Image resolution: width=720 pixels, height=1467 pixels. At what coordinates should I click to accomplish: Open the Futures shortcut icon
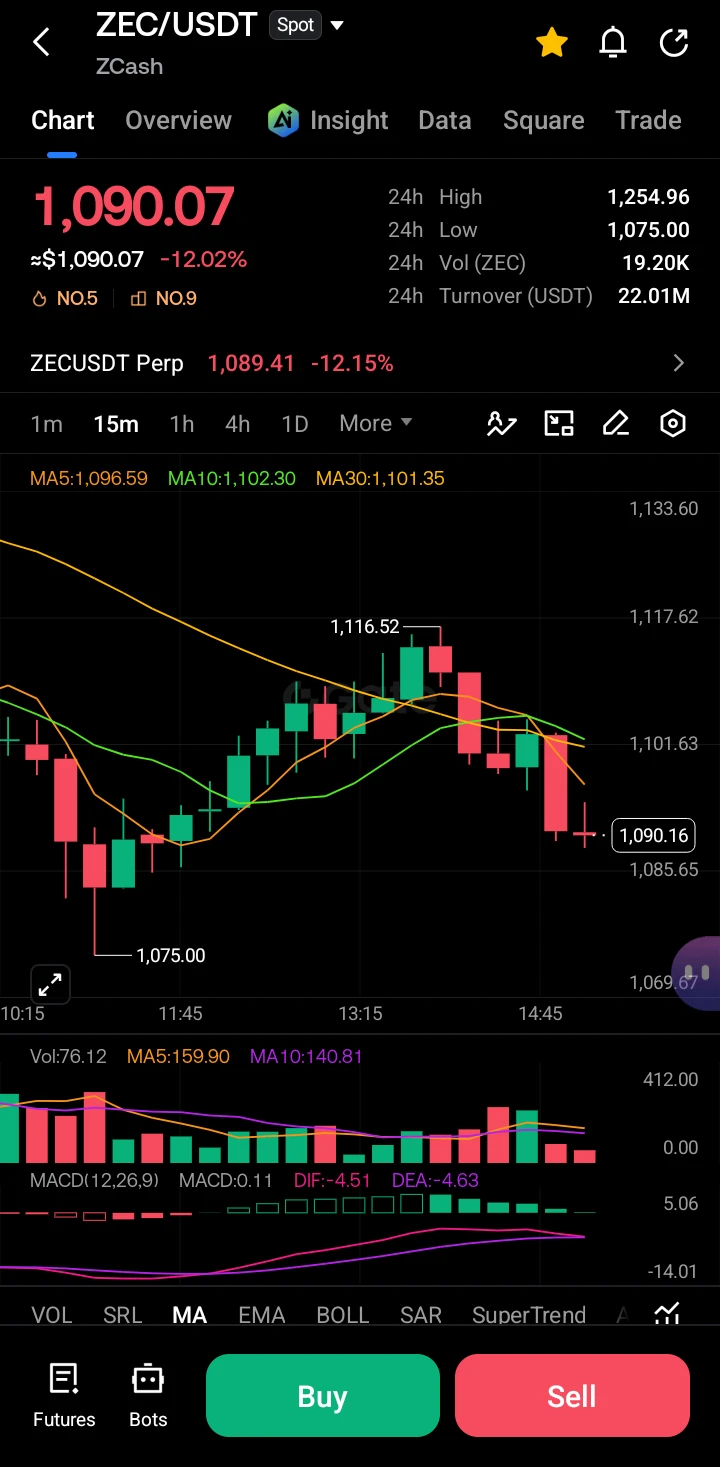tap(64, 1395)
